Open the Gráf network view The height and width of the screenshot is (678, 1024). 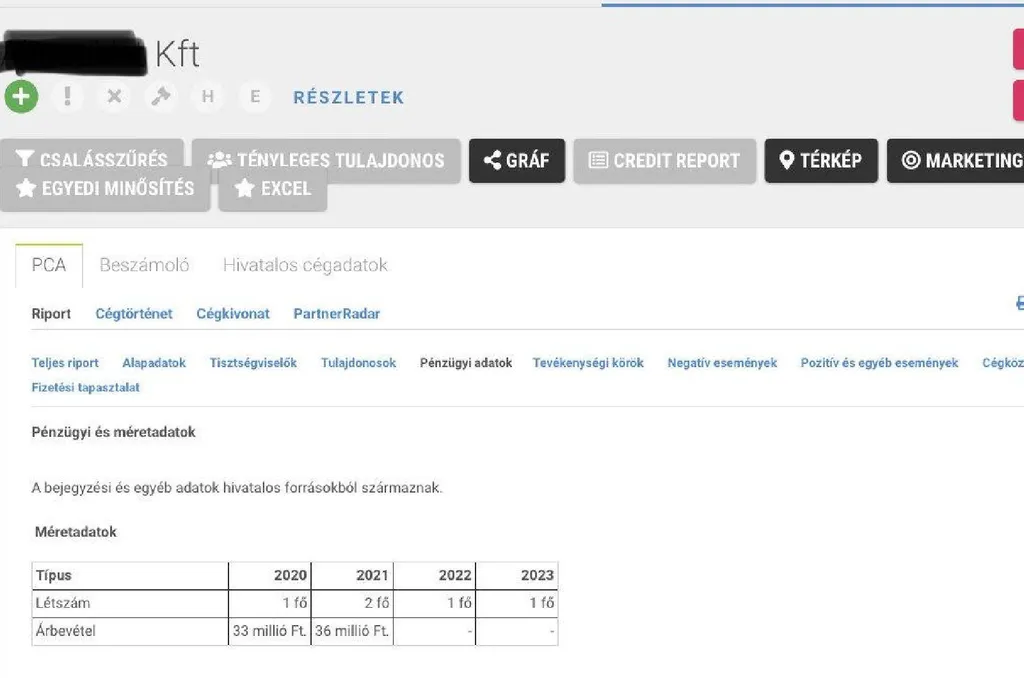pos(517,160)
